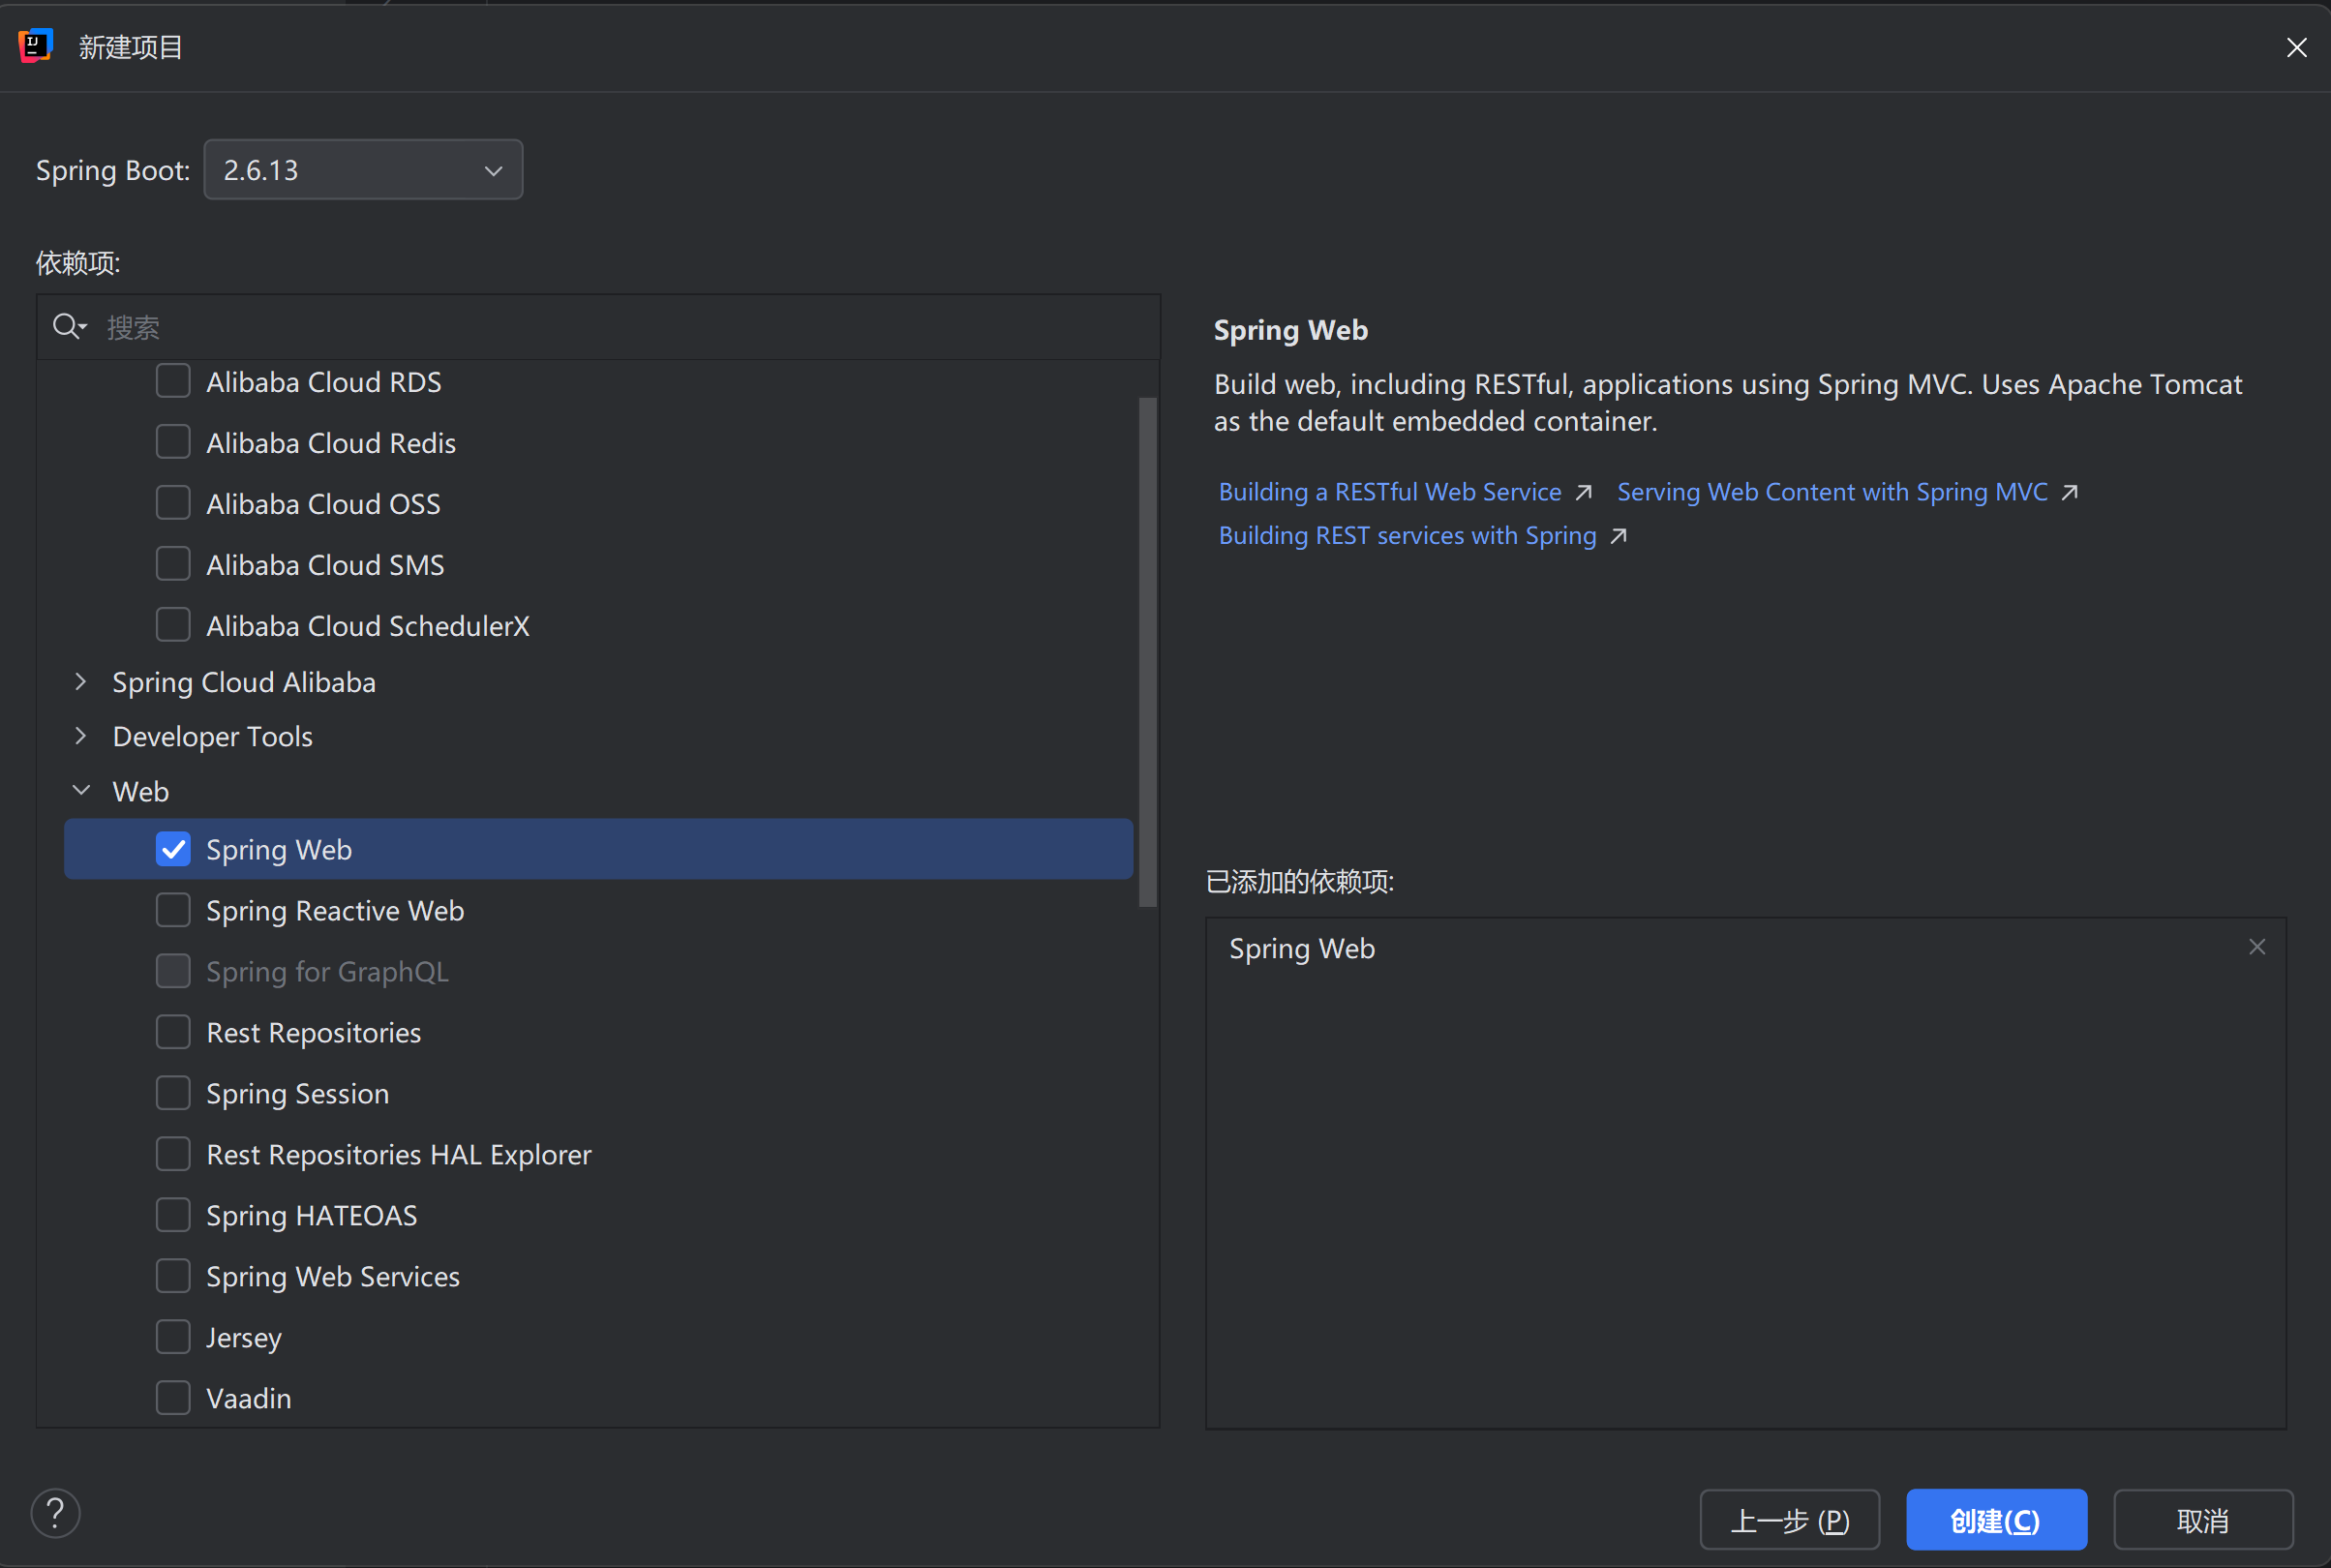2331x1568 pixels.
Task: Expand the Spring Cloud Alibaba group
Action: tap(81, 682)
